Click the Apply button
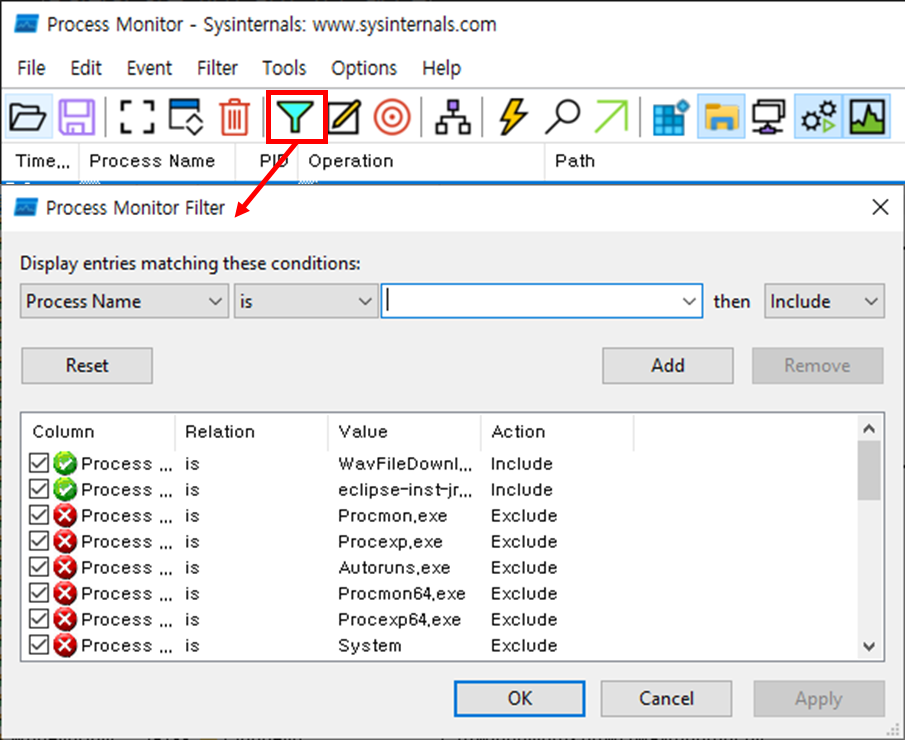Screen dimensions: 905x740 pyautogui.click(x=818, y=698)
